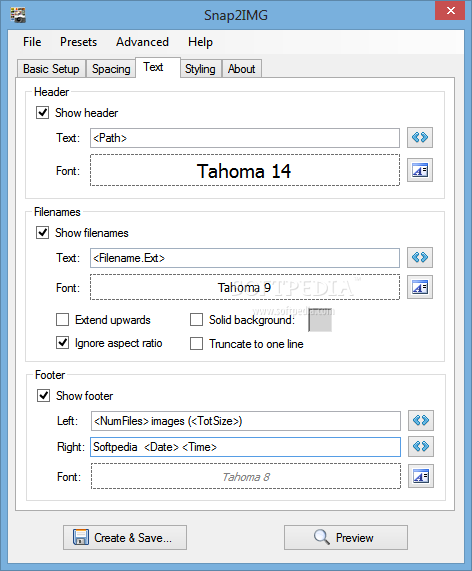The width and height of the screenshot is (472, 571).
Task: Click the Preview button
Action: coord(346,537)
